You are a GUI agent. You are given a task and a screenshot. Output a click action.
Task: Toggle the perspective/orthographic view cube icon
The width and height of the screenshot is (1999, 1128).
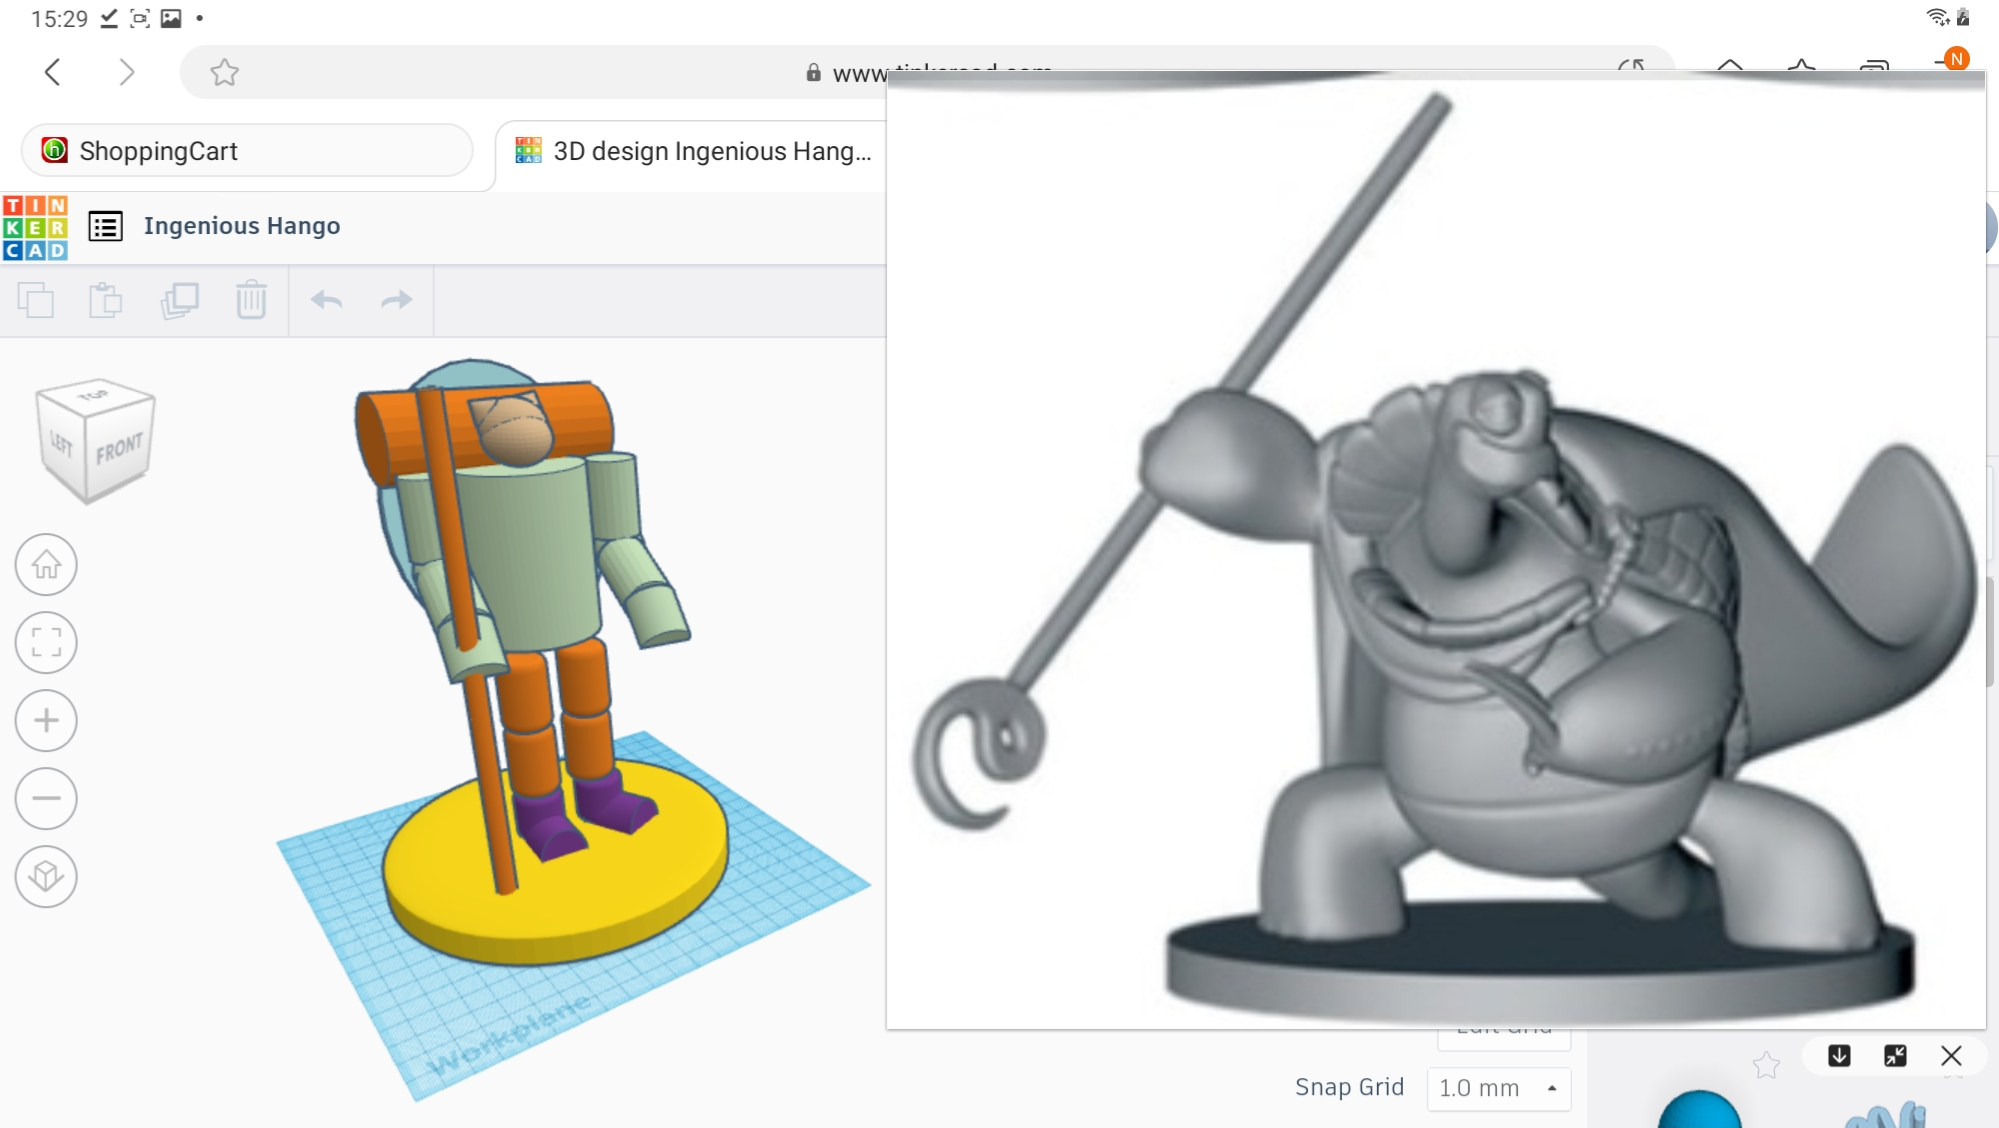click(46, 877)
